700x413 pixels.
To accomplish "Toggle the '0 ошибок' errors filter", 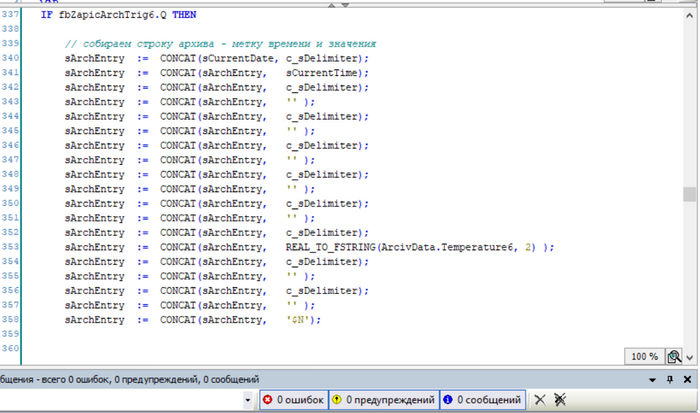I will 293,400.
